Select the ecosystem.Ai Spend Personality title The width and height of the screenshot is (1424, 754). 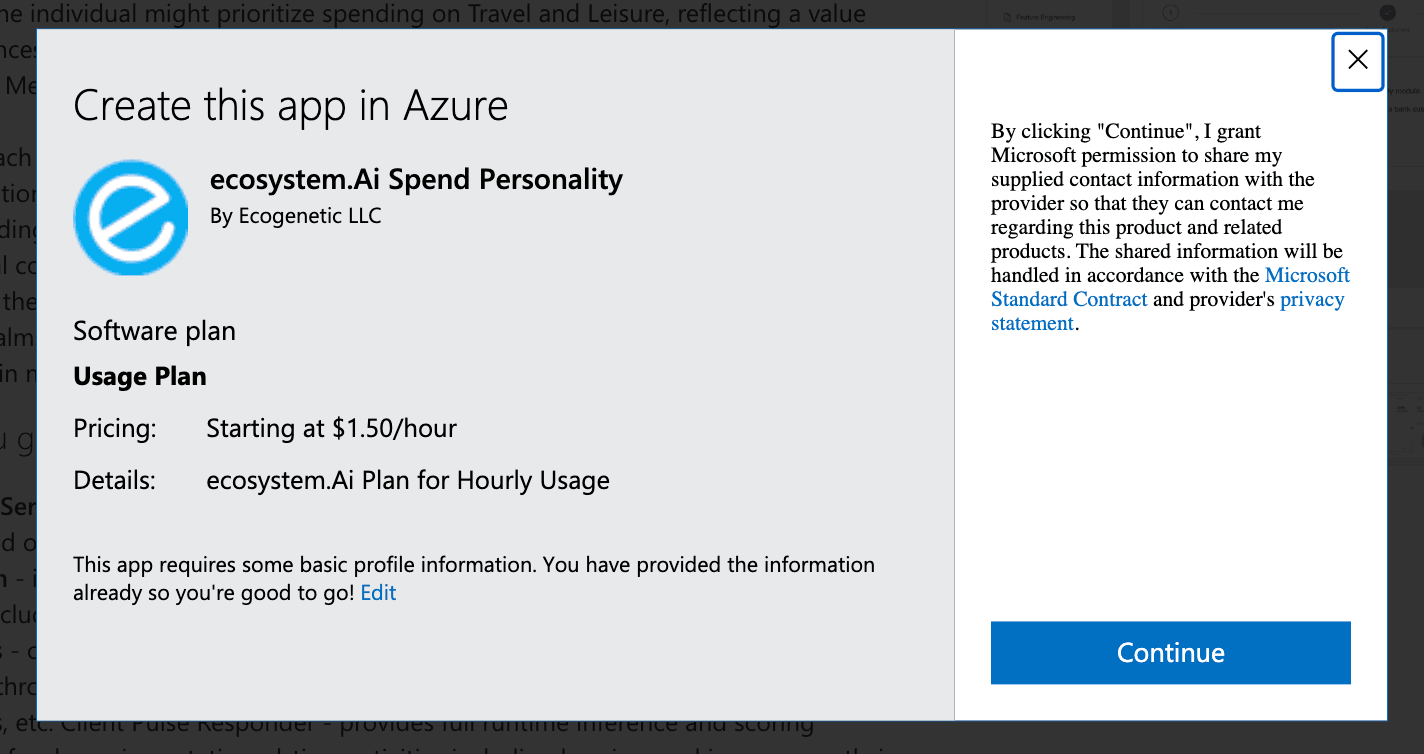[416, 180]
